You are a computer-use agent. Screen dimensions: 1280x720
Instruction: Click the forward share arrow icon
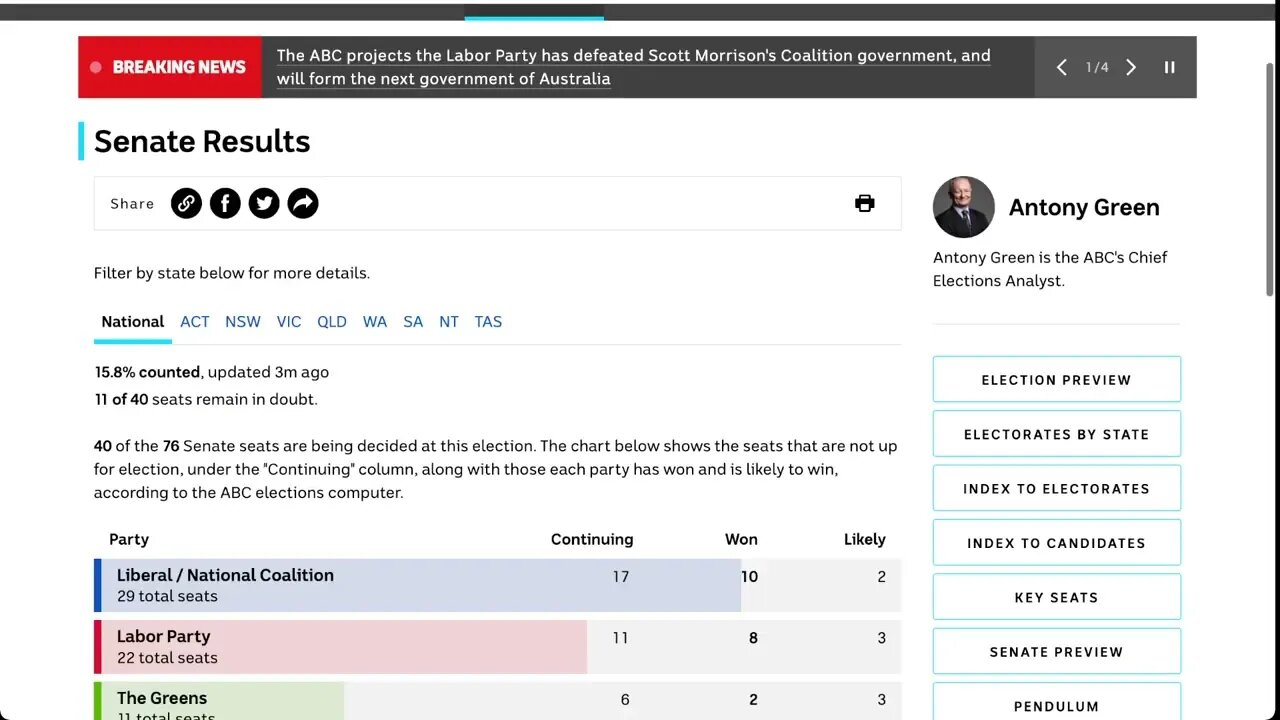click(303, 204)
